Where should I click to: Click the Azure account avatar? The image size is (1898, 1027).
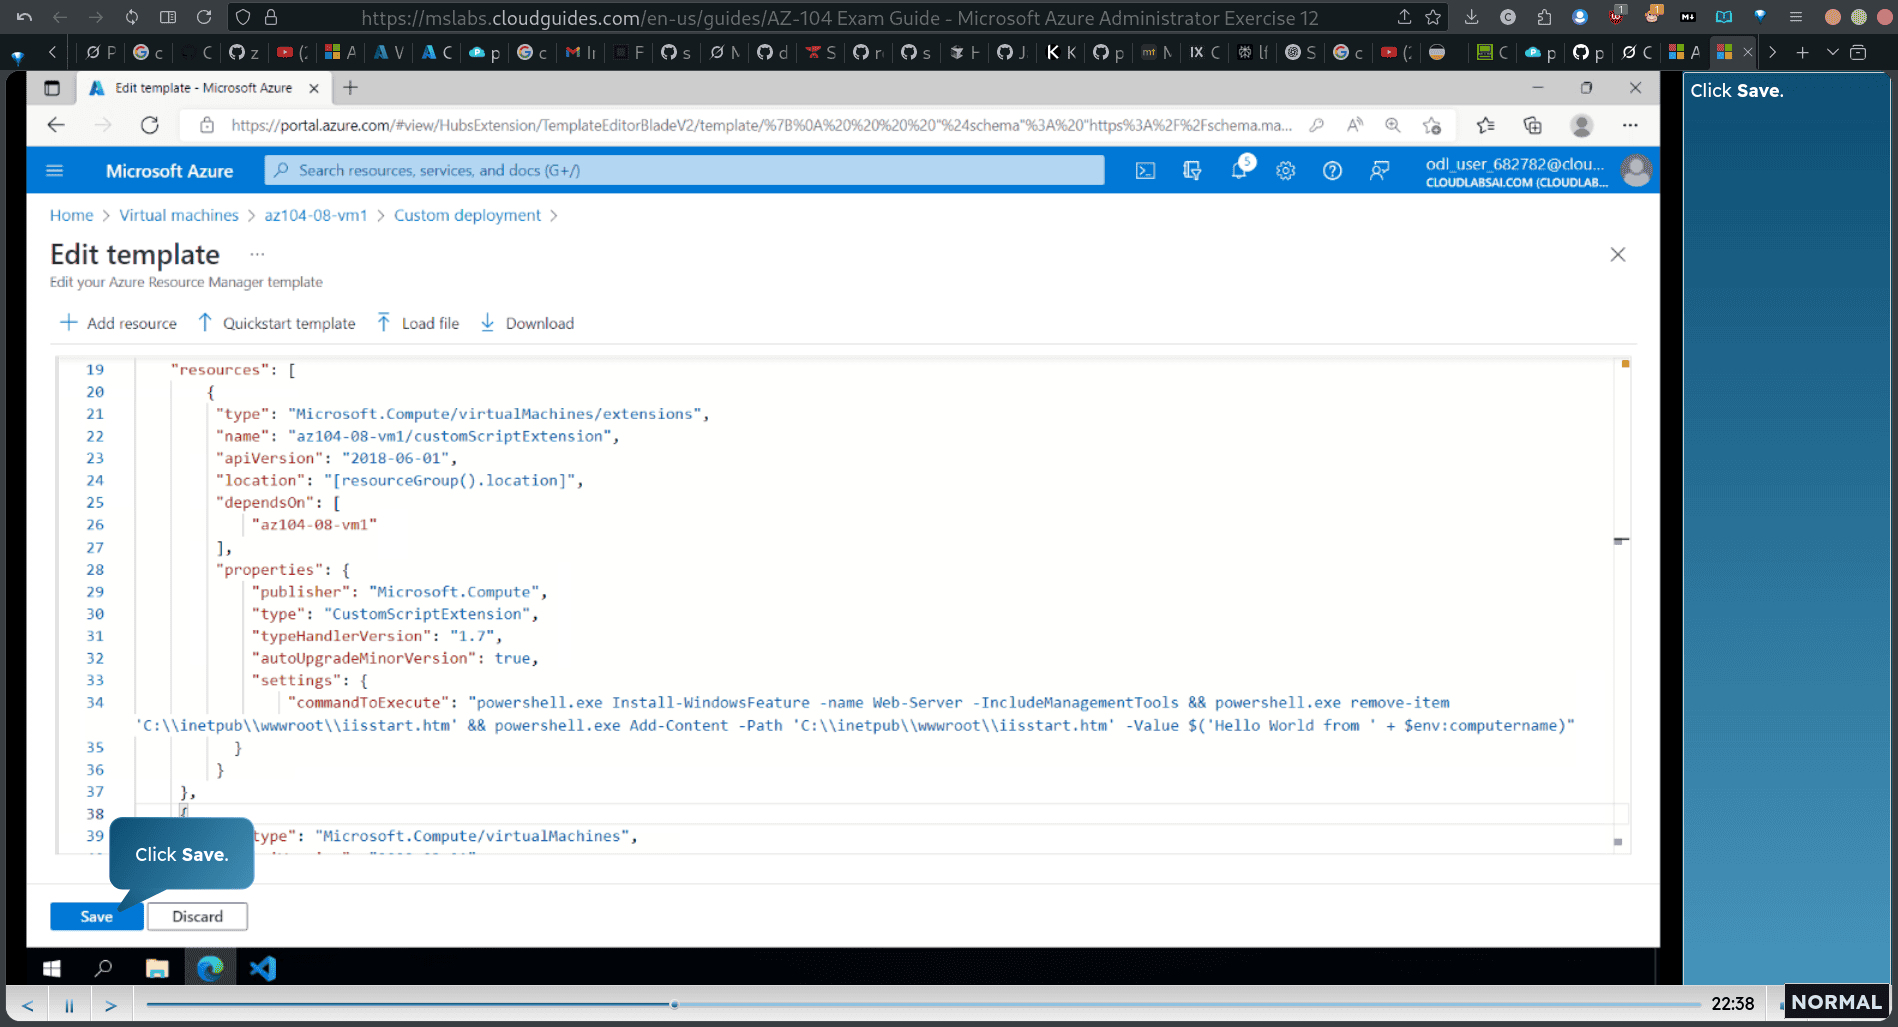coord(1636,171)
